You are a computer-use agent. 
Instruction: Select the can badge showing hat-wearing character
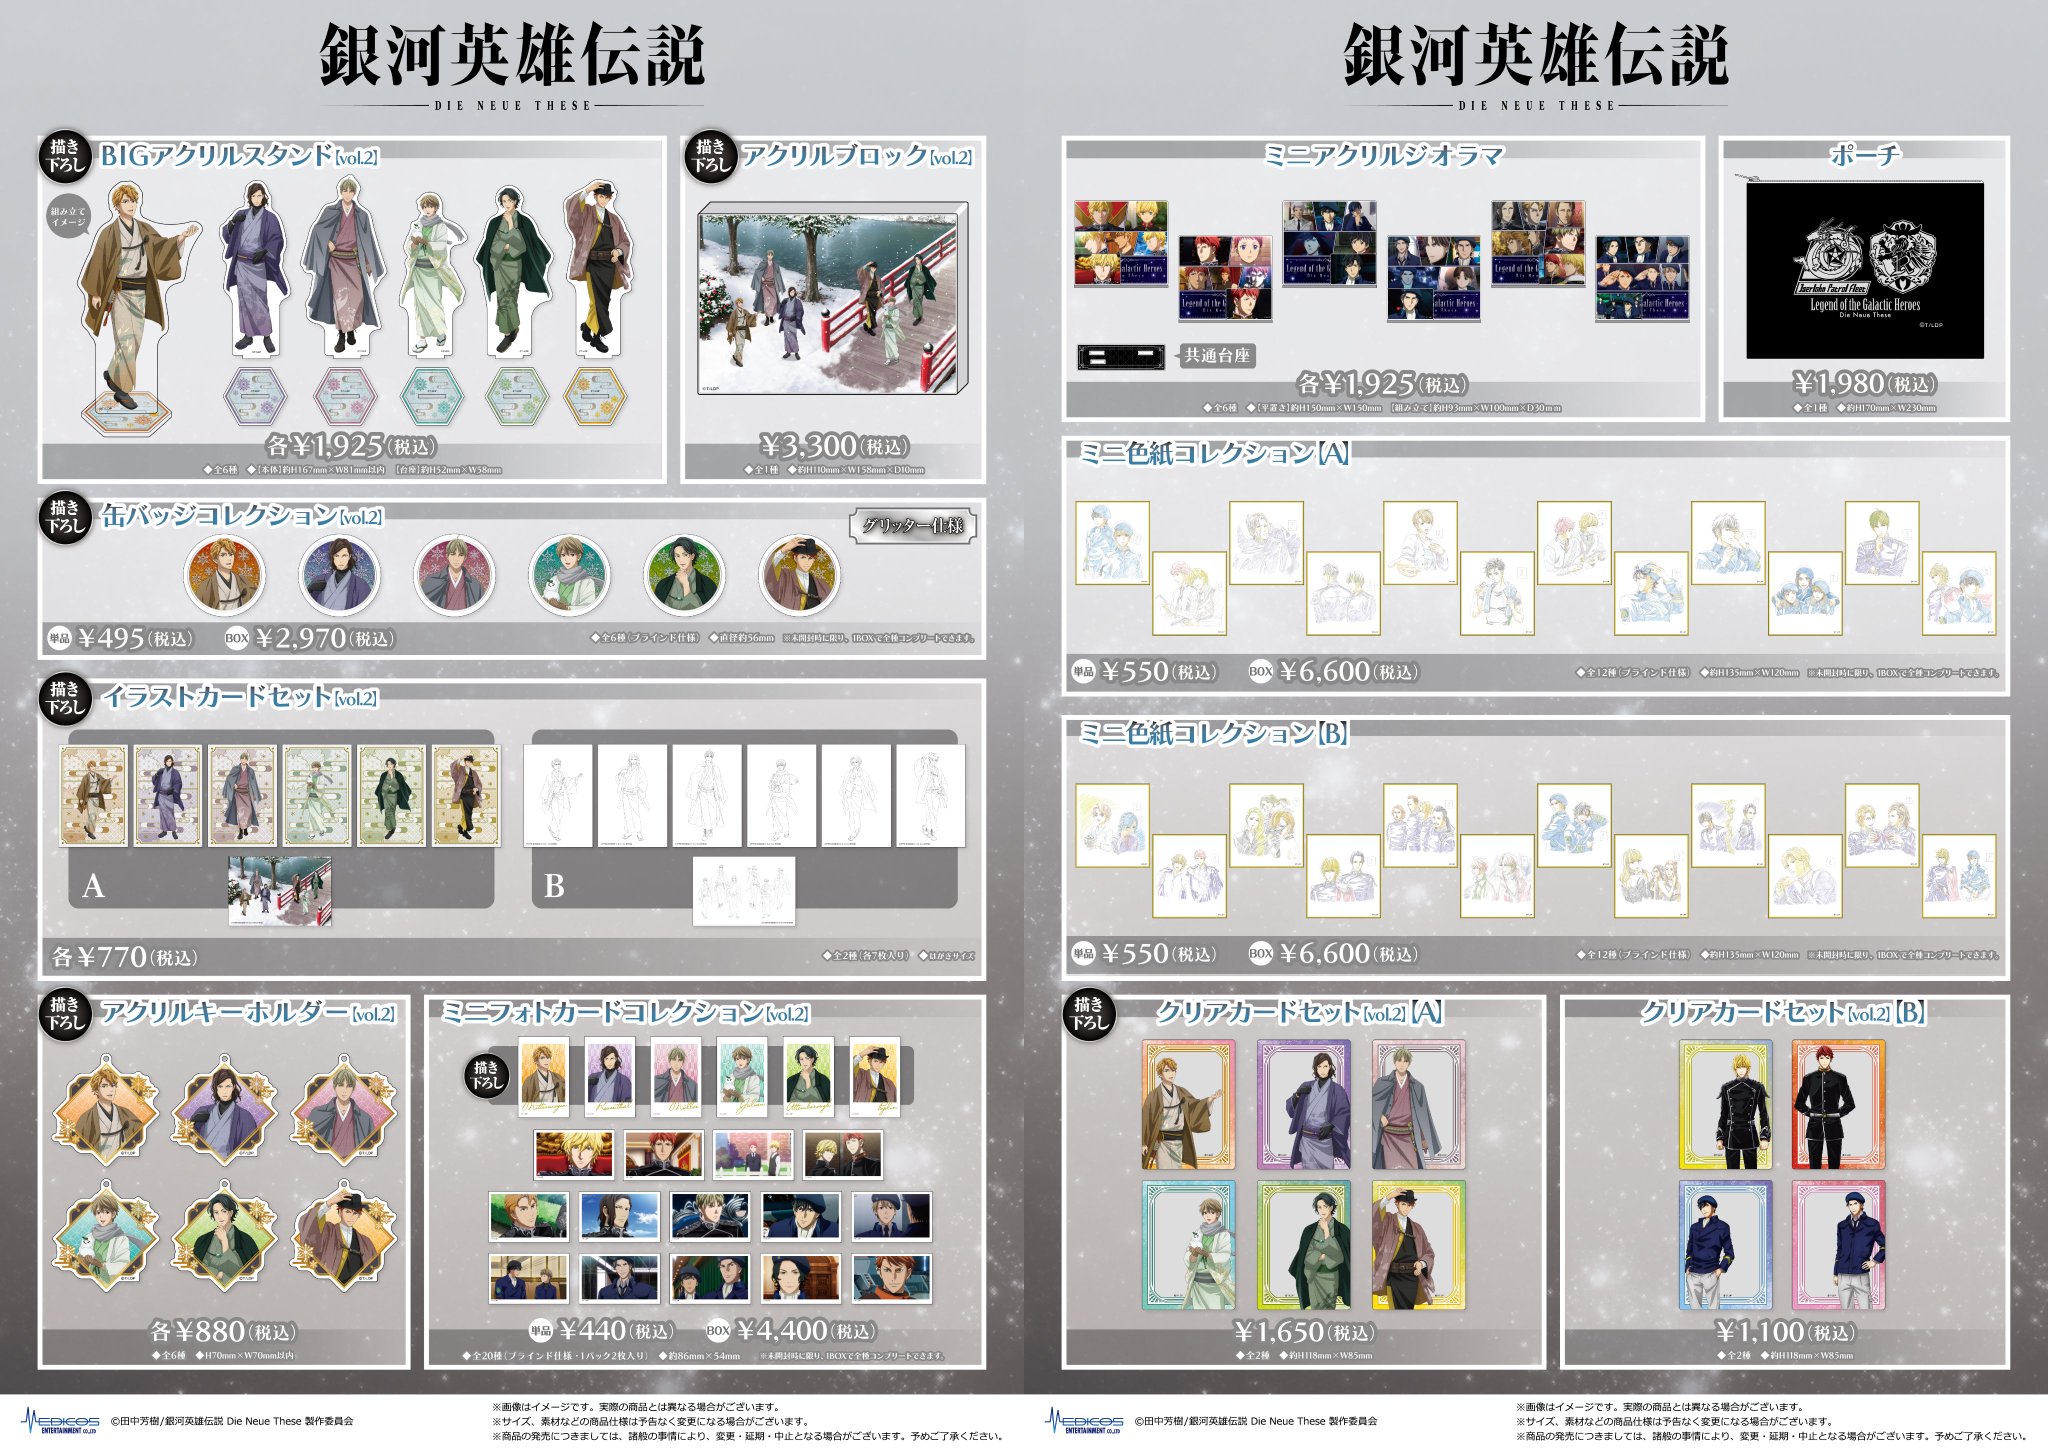[799, 575]
